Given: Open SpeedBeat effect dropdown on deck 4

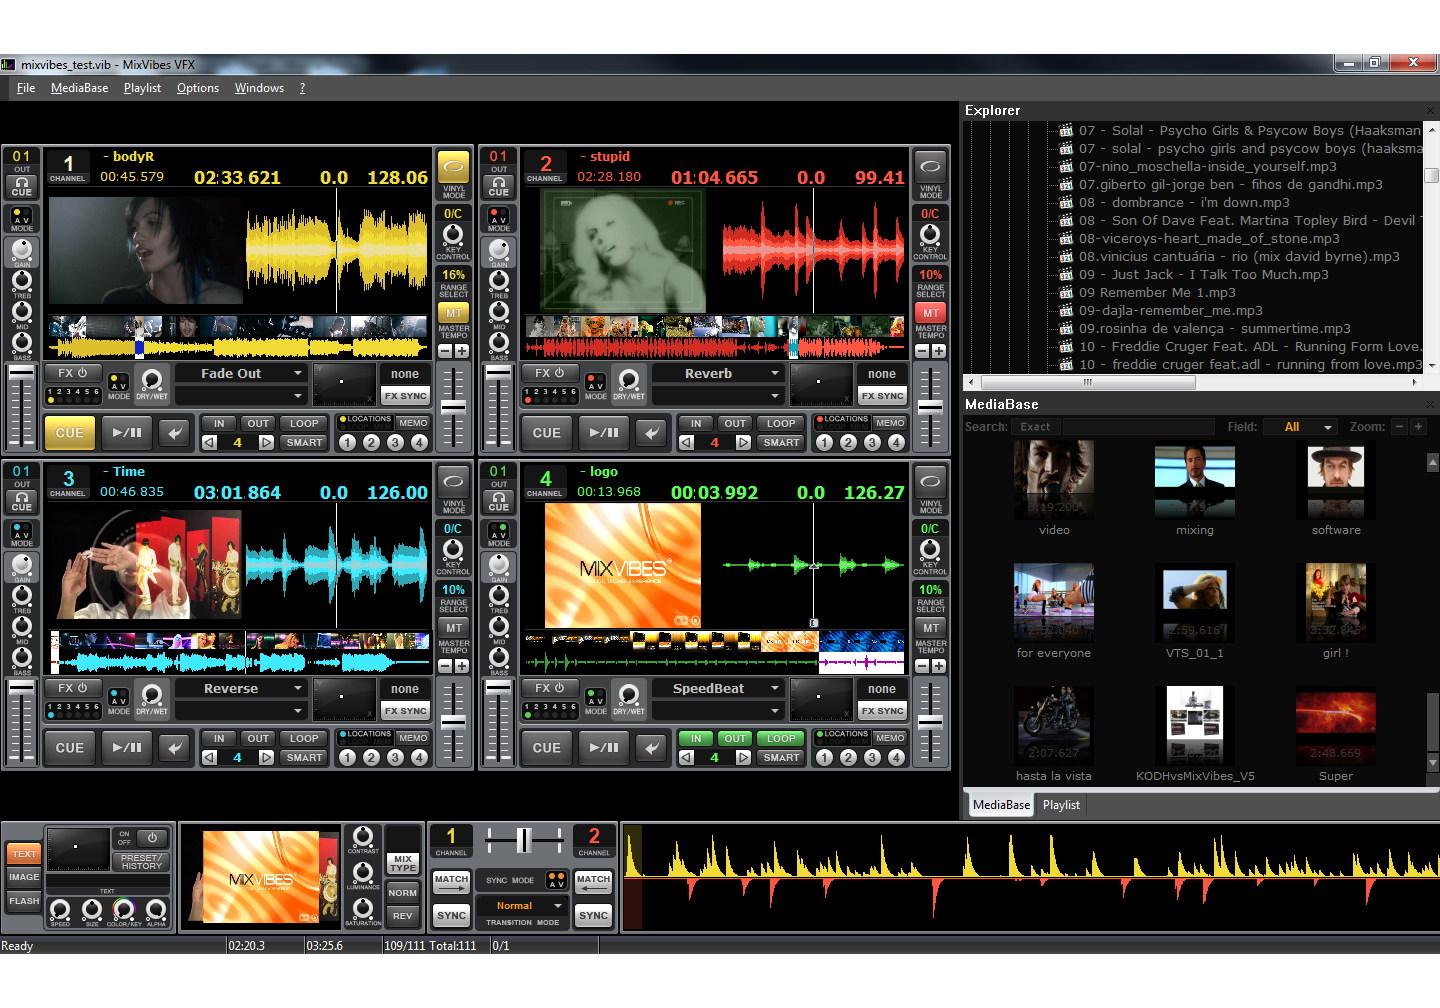Looking at the screenshot, I should tap(718, 688).
